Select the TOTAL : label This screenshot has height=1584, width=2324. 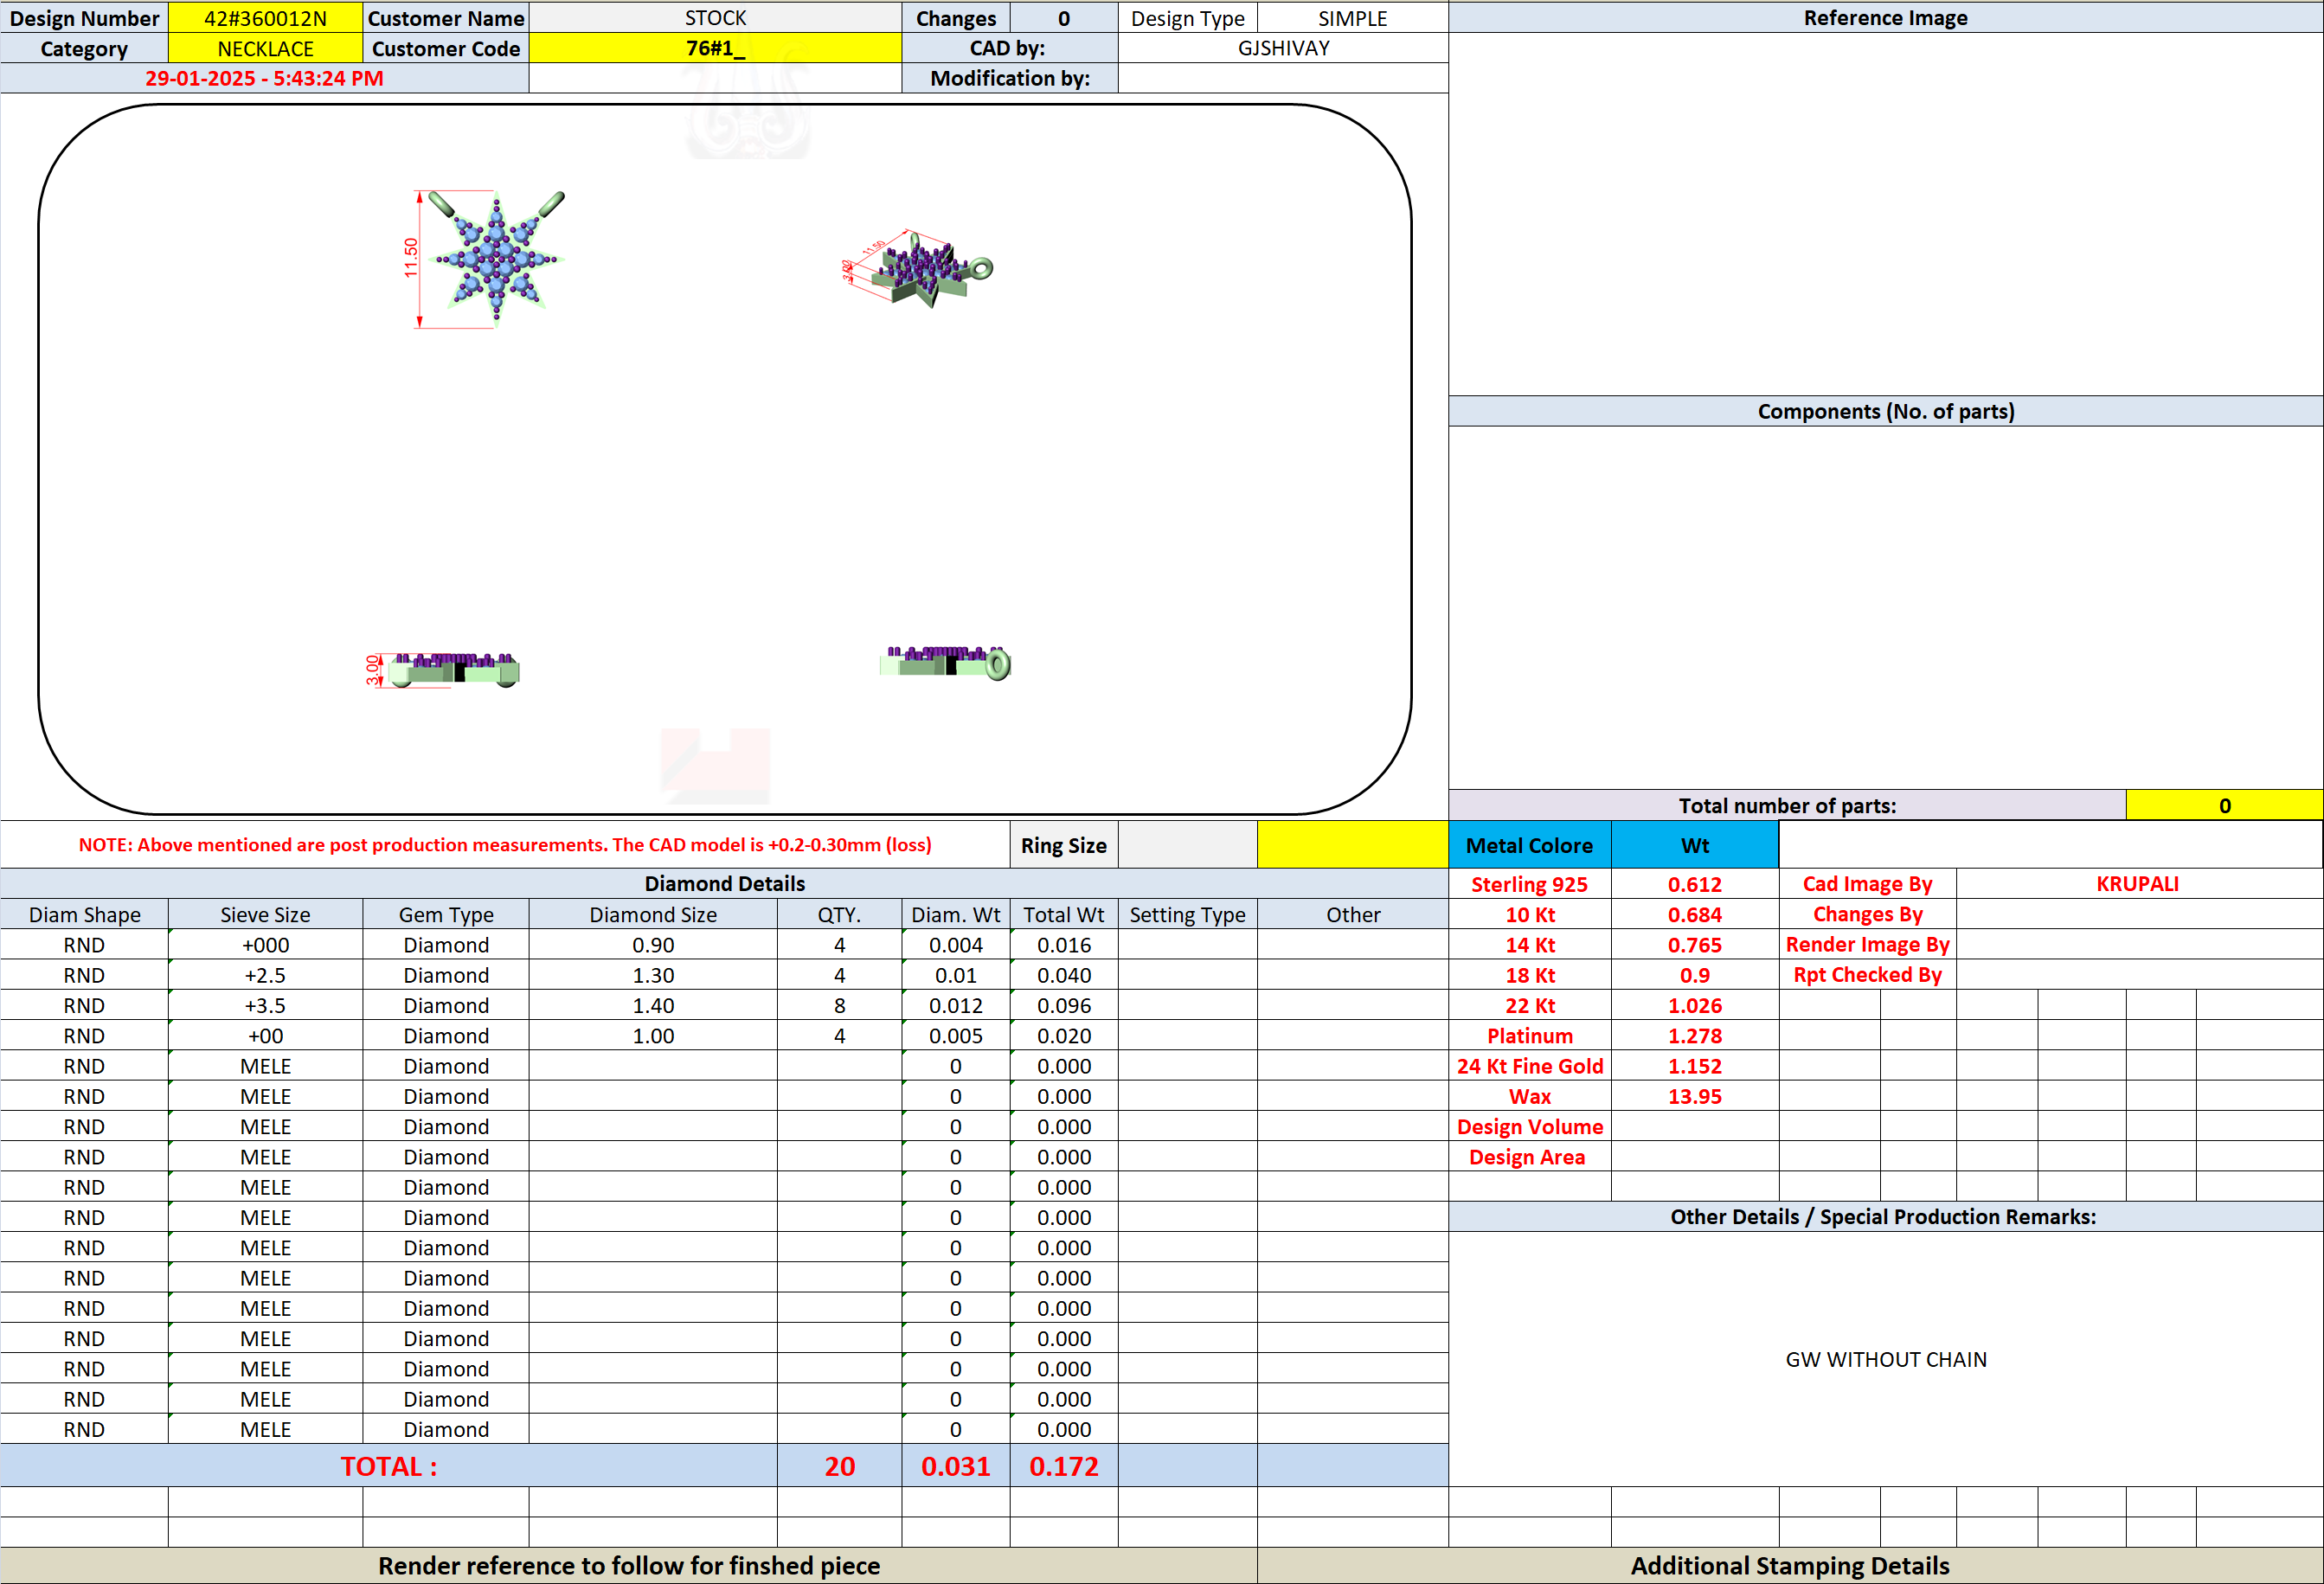(x=388, y=1465)
